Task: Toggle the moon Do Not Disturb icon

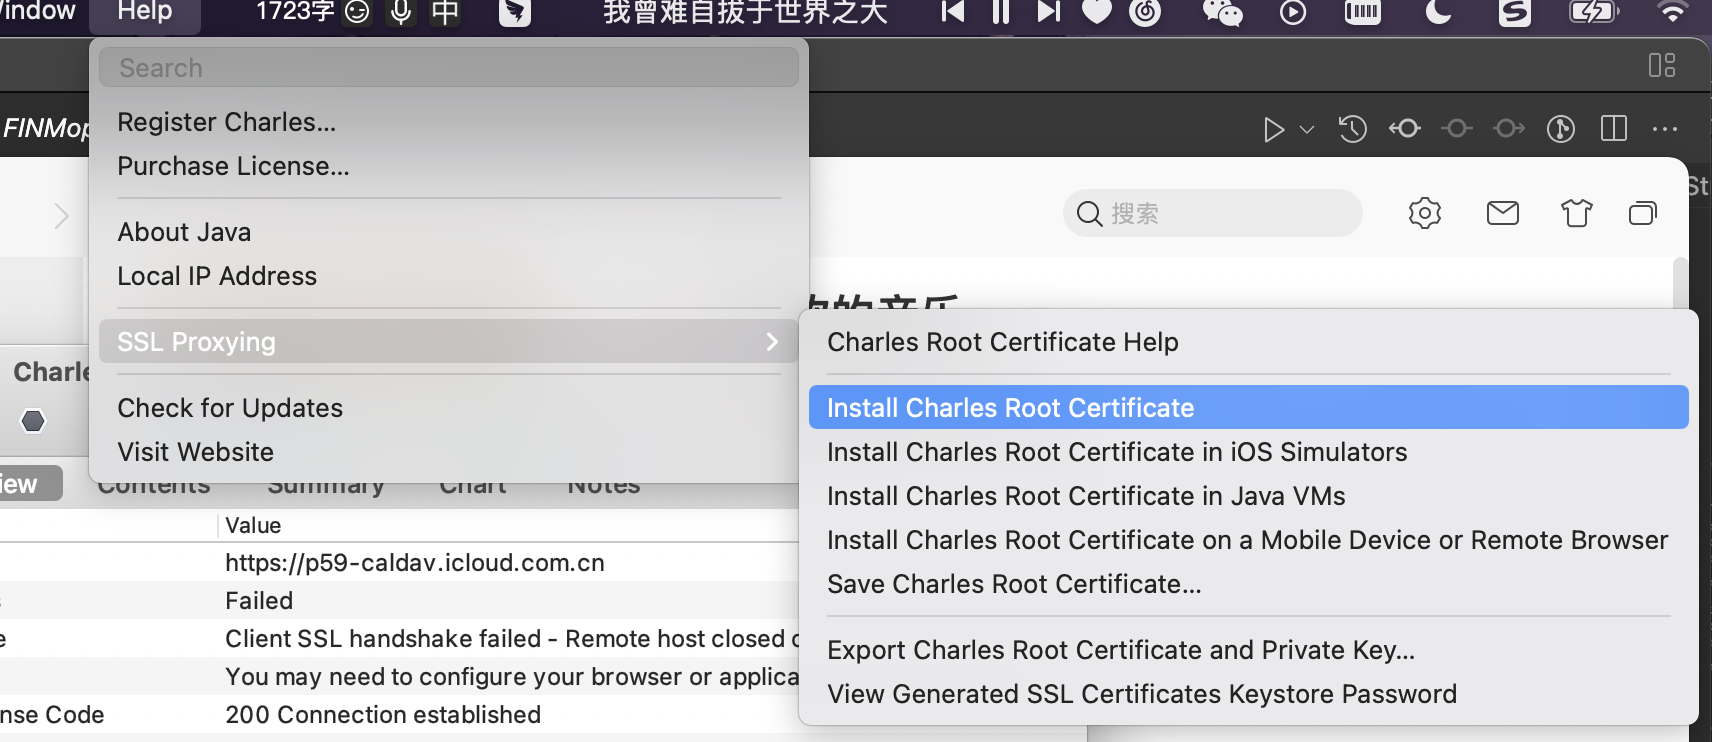Action: [x=1439, y=12]
